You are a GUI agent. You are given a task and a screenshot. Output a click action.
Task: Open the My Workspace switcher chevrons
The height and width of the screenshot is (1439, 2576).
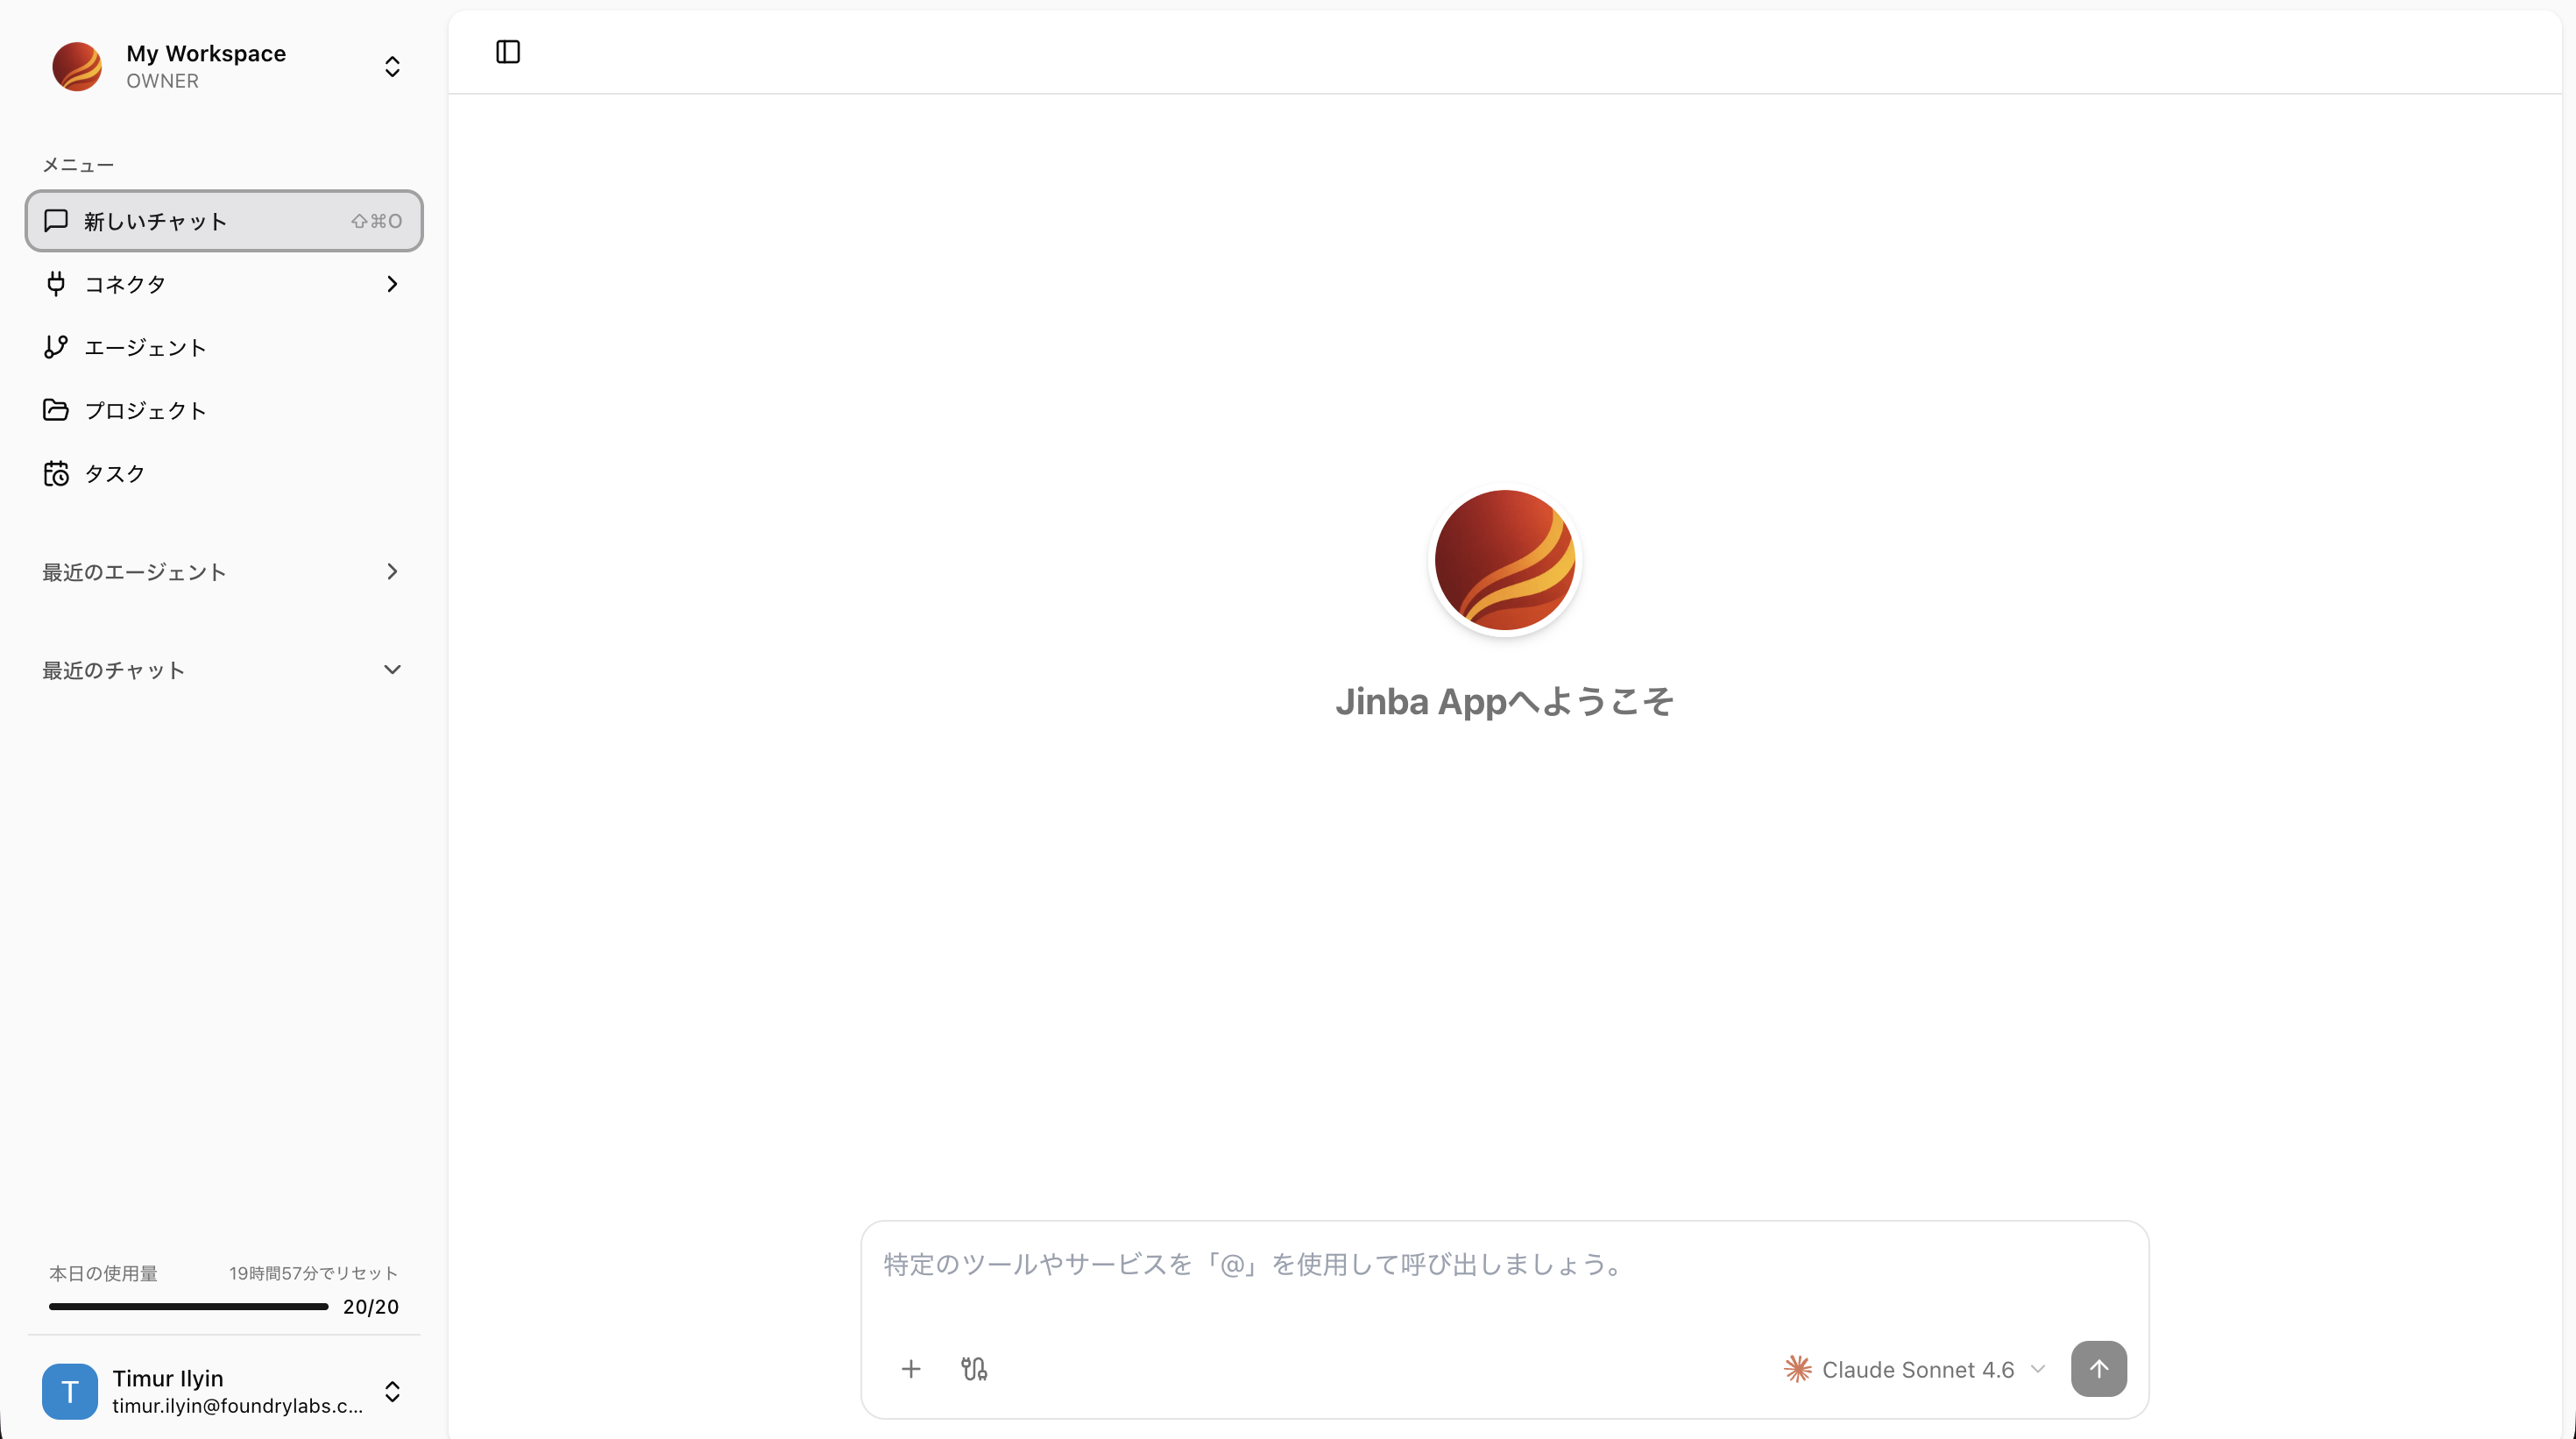pyautogui.click(x=393, y=66)
